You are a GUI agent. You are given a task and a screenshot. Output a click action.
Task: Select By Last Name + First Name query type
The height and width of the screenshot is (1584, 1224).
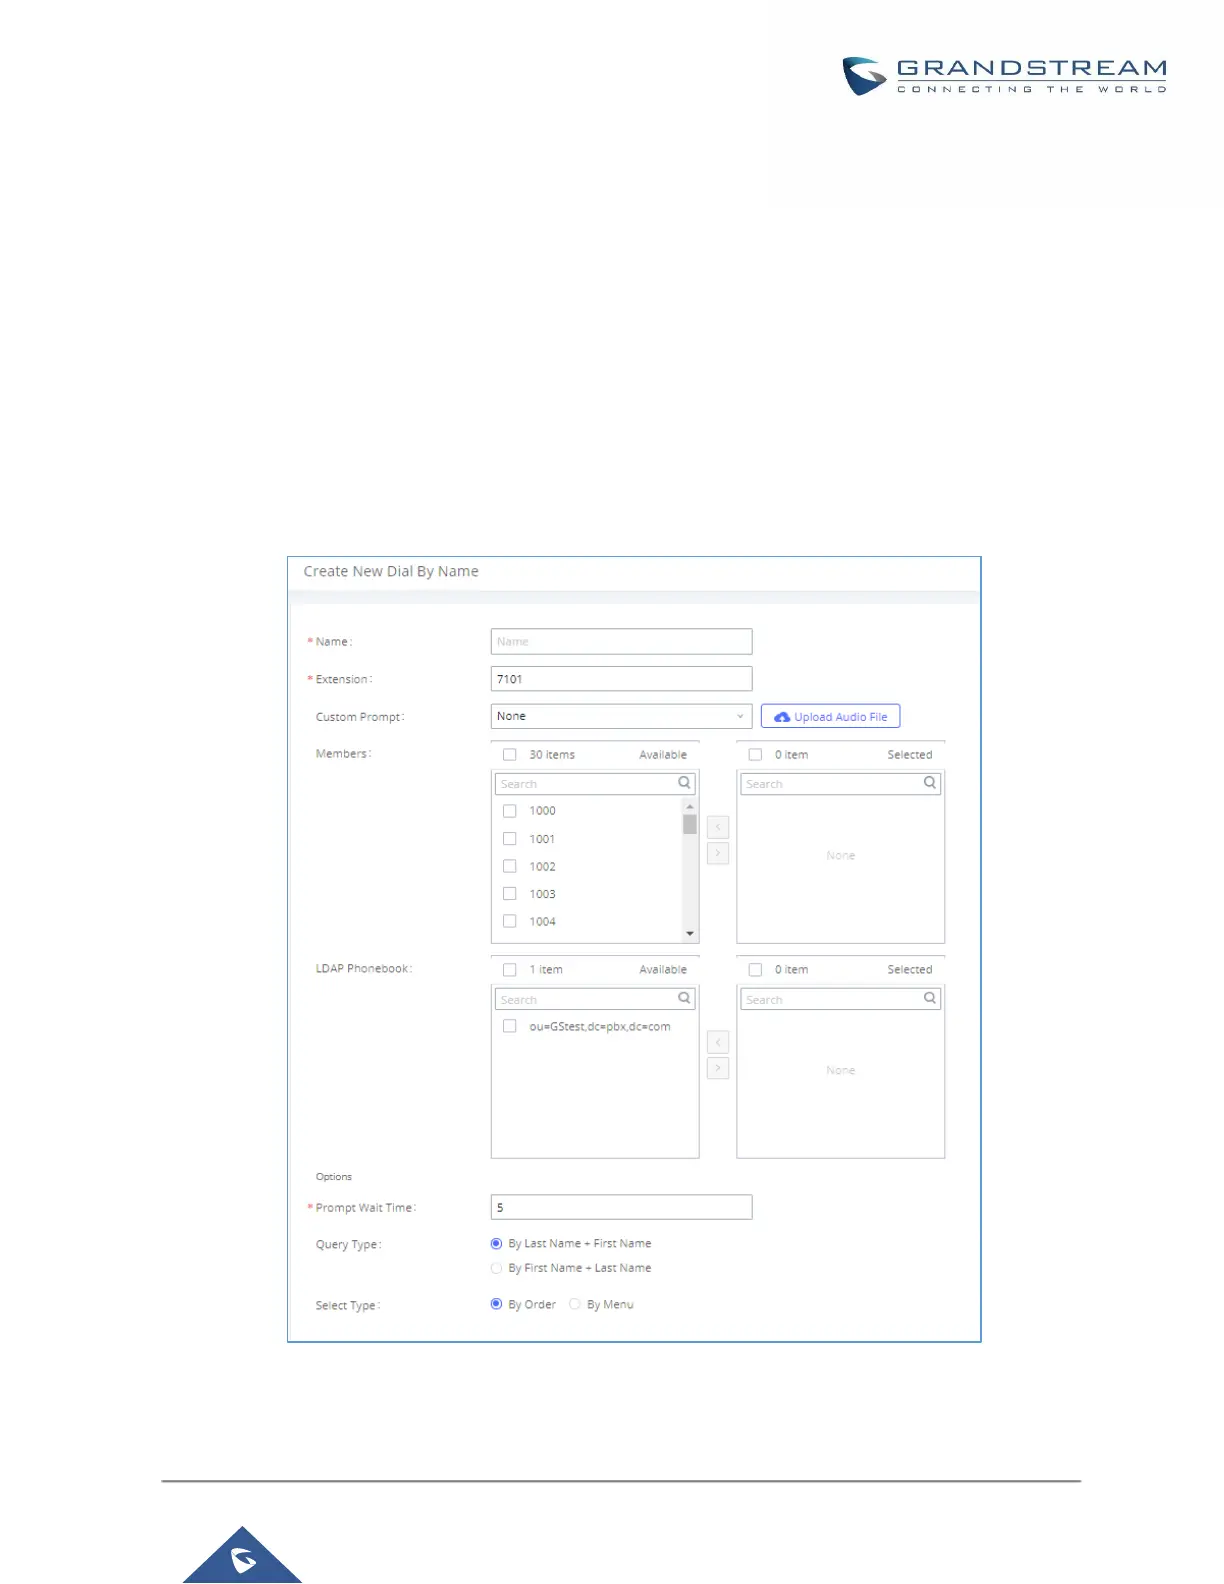tap(496, 1244)
